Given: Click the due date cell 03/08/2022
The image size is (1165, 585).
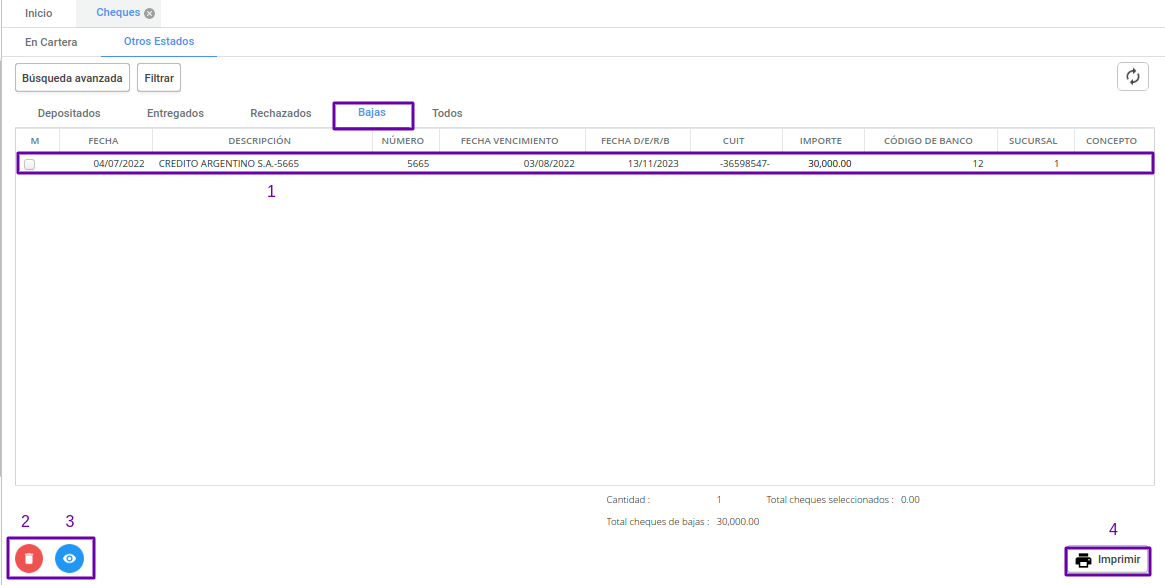Looking at the screenshot, I should 549,164.
